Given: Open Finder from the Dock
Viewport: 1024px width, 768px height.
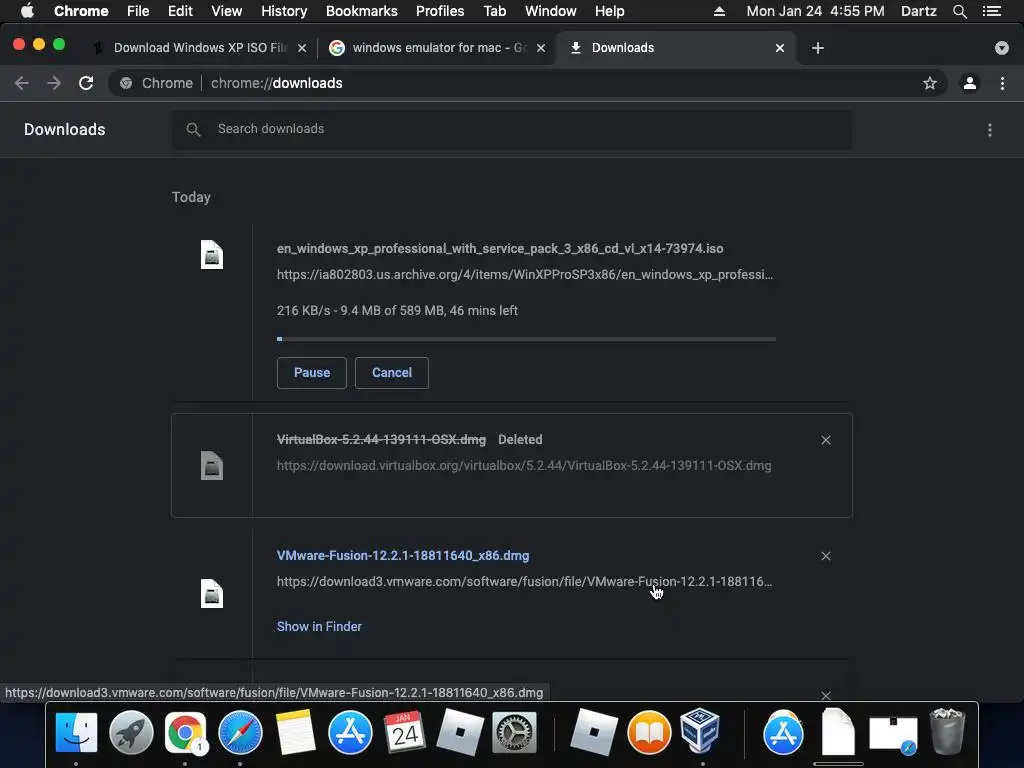Looking at the screenshot, I should pos(76,732).
